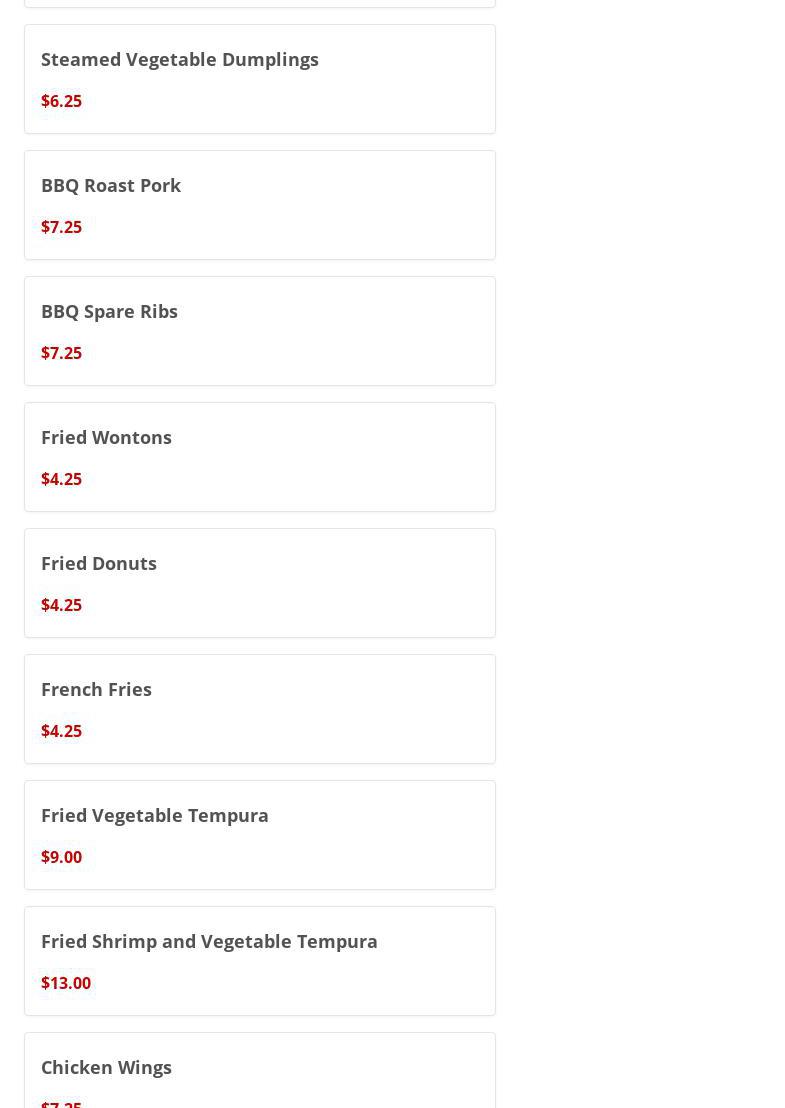Choose the Chicken Wings menu item
The image size is (785, 1108).
coord(106,1067)
